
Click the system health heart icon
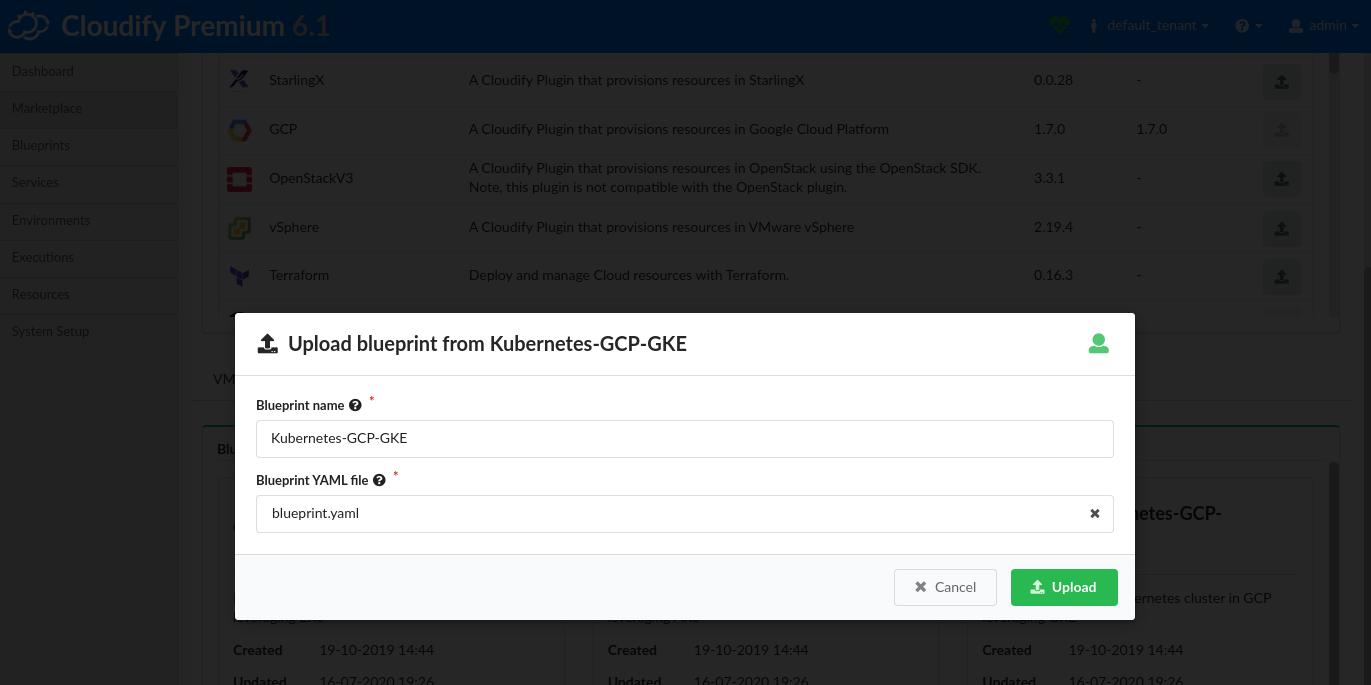pyautogui.click(x=1059, y=25)
